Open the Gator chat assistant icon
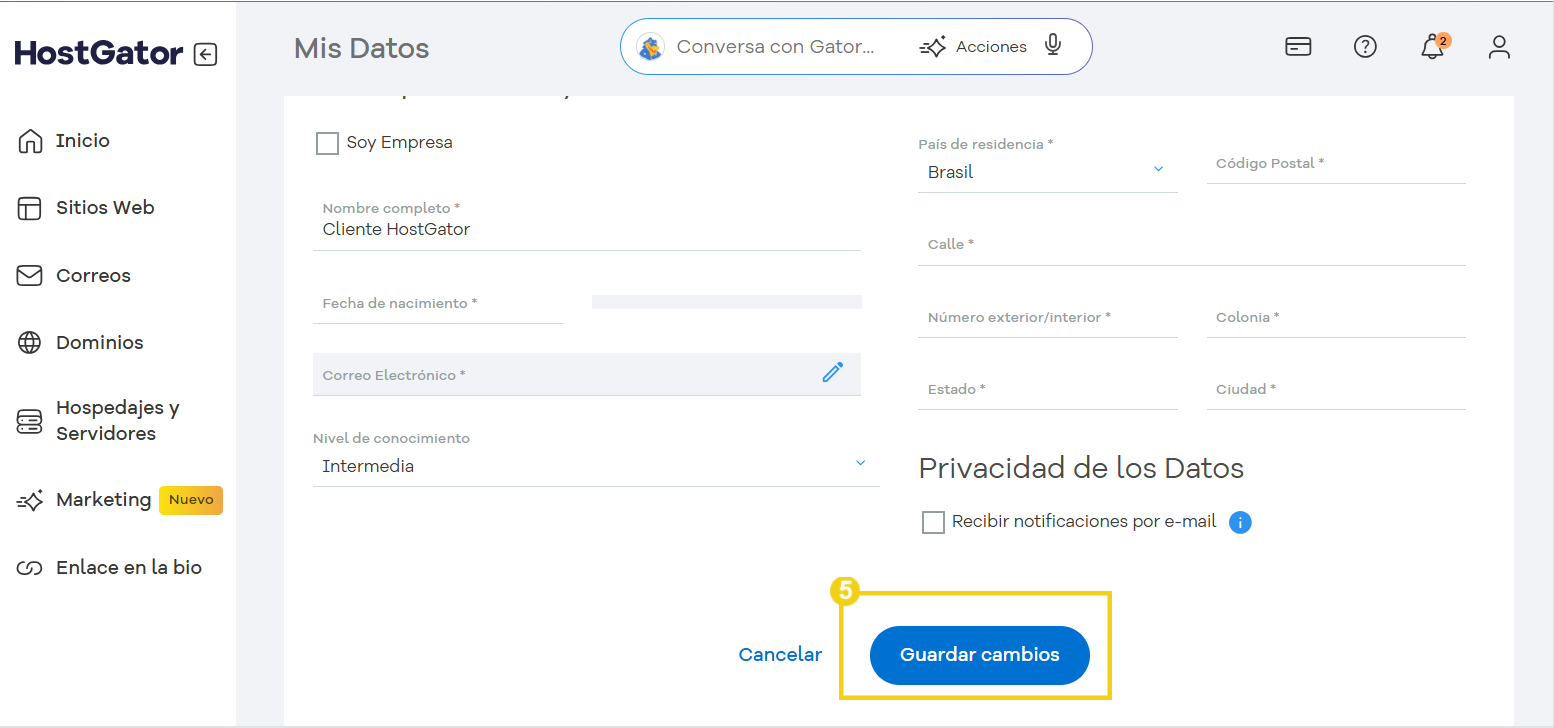The height and width of the screenshot is (728, 1554). click(651, 46)
